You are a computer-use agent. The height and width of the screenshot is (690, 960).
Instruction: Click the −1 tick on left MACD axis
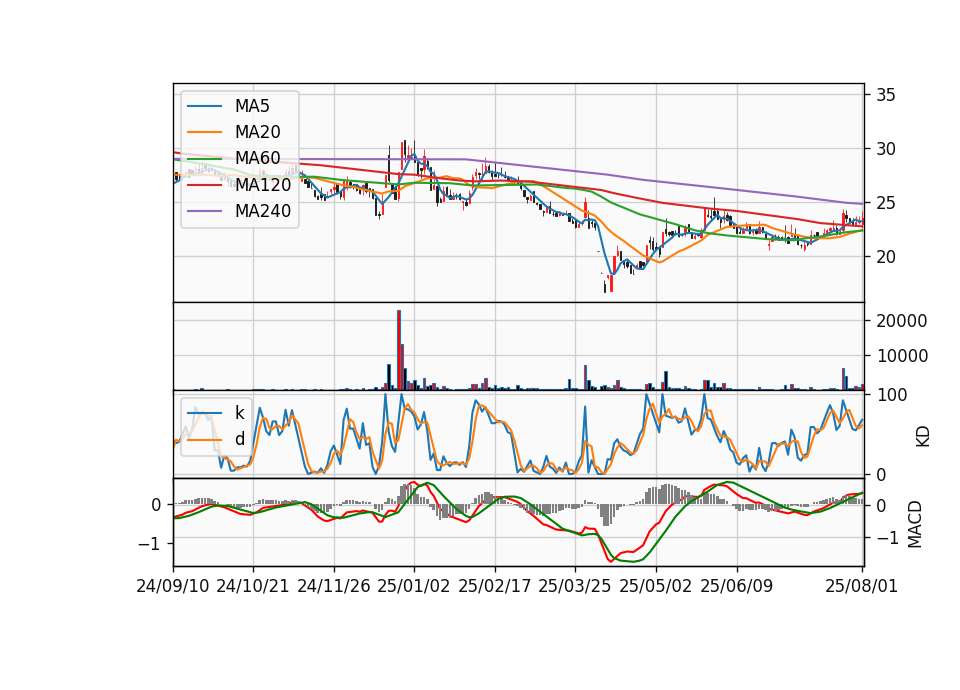tap(151, 544)
